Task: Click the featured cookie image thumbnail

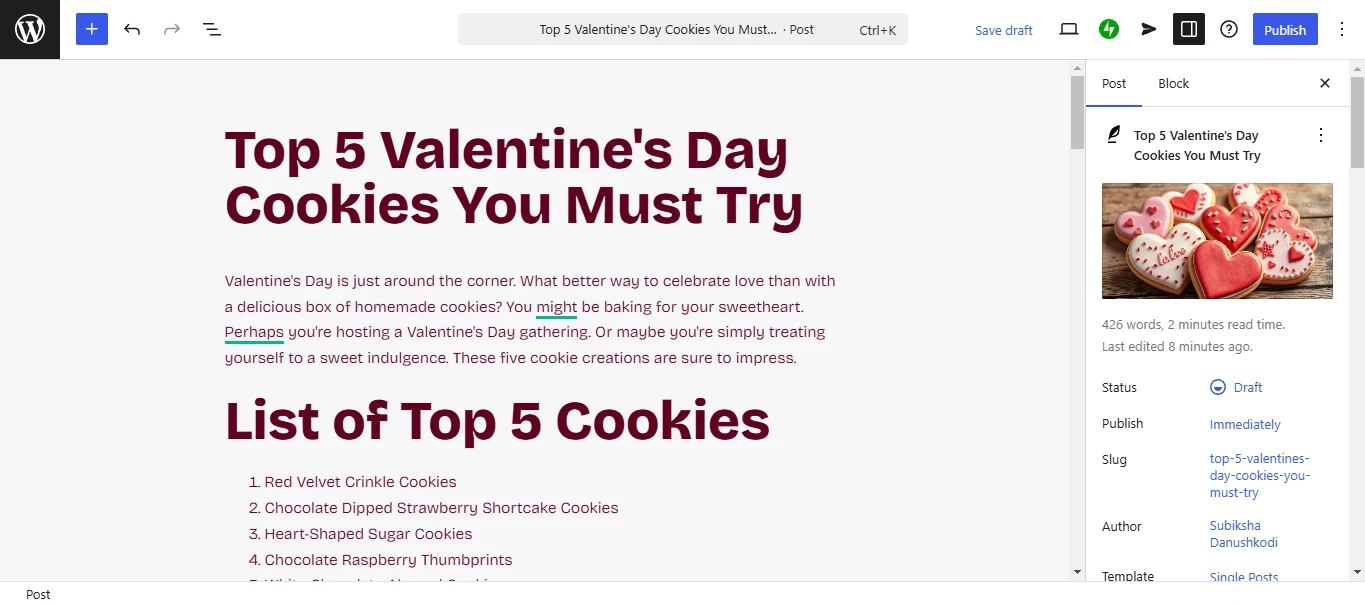Action: pyautogui.click(x=1217, y=241)
